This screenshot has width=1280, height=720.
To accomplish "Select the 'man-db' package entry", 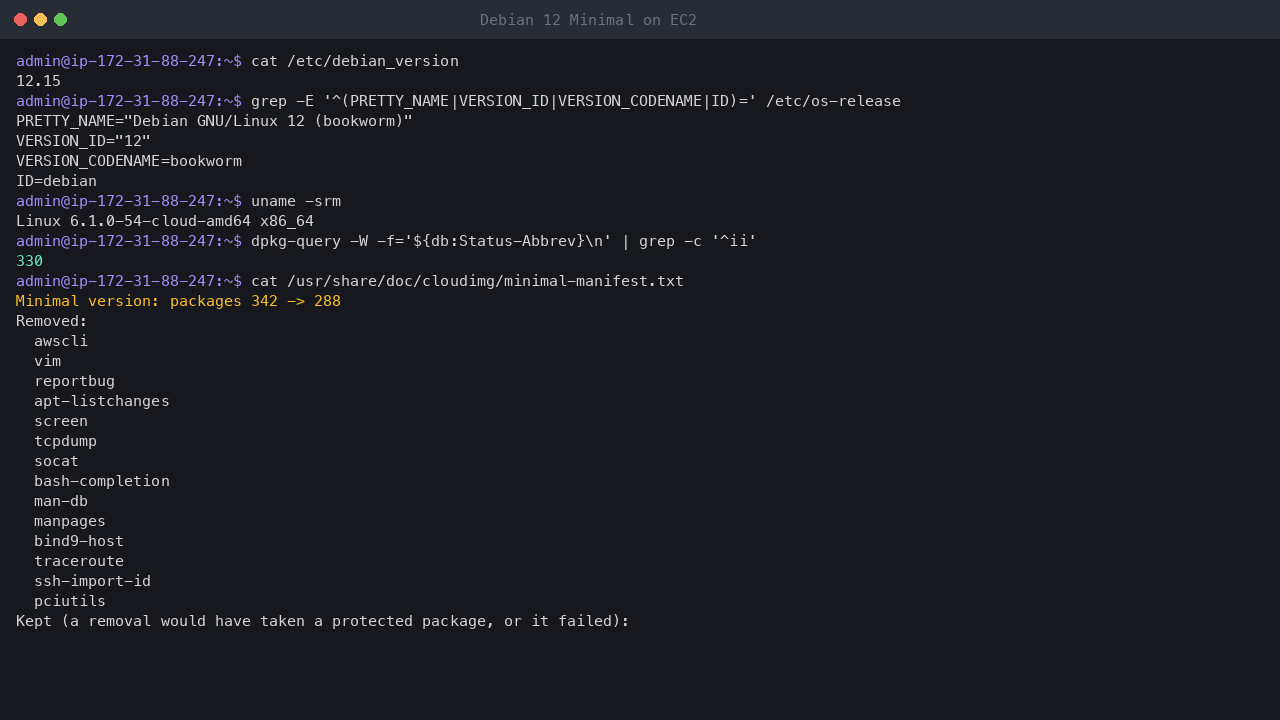I will (x=61, y=501).
